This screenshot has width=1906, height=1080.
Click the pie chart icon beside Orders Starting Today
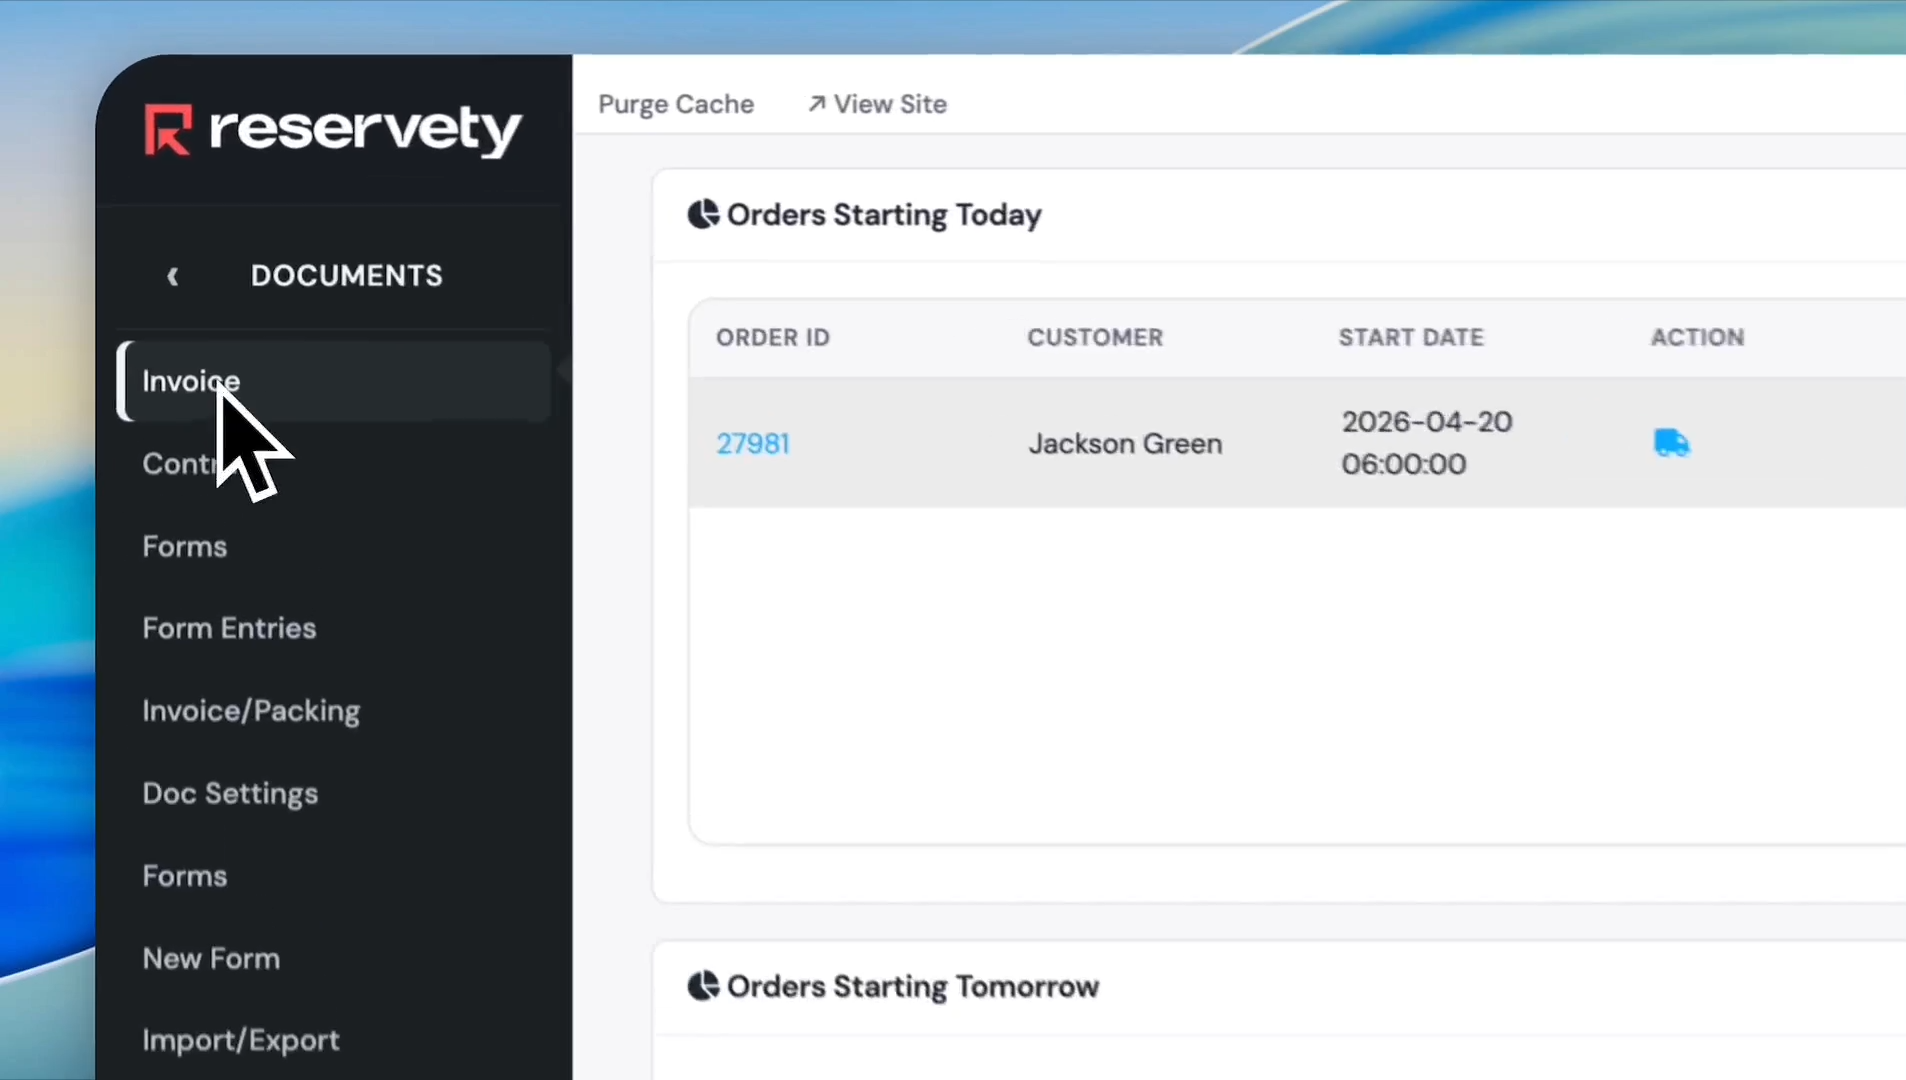[703, 215]
